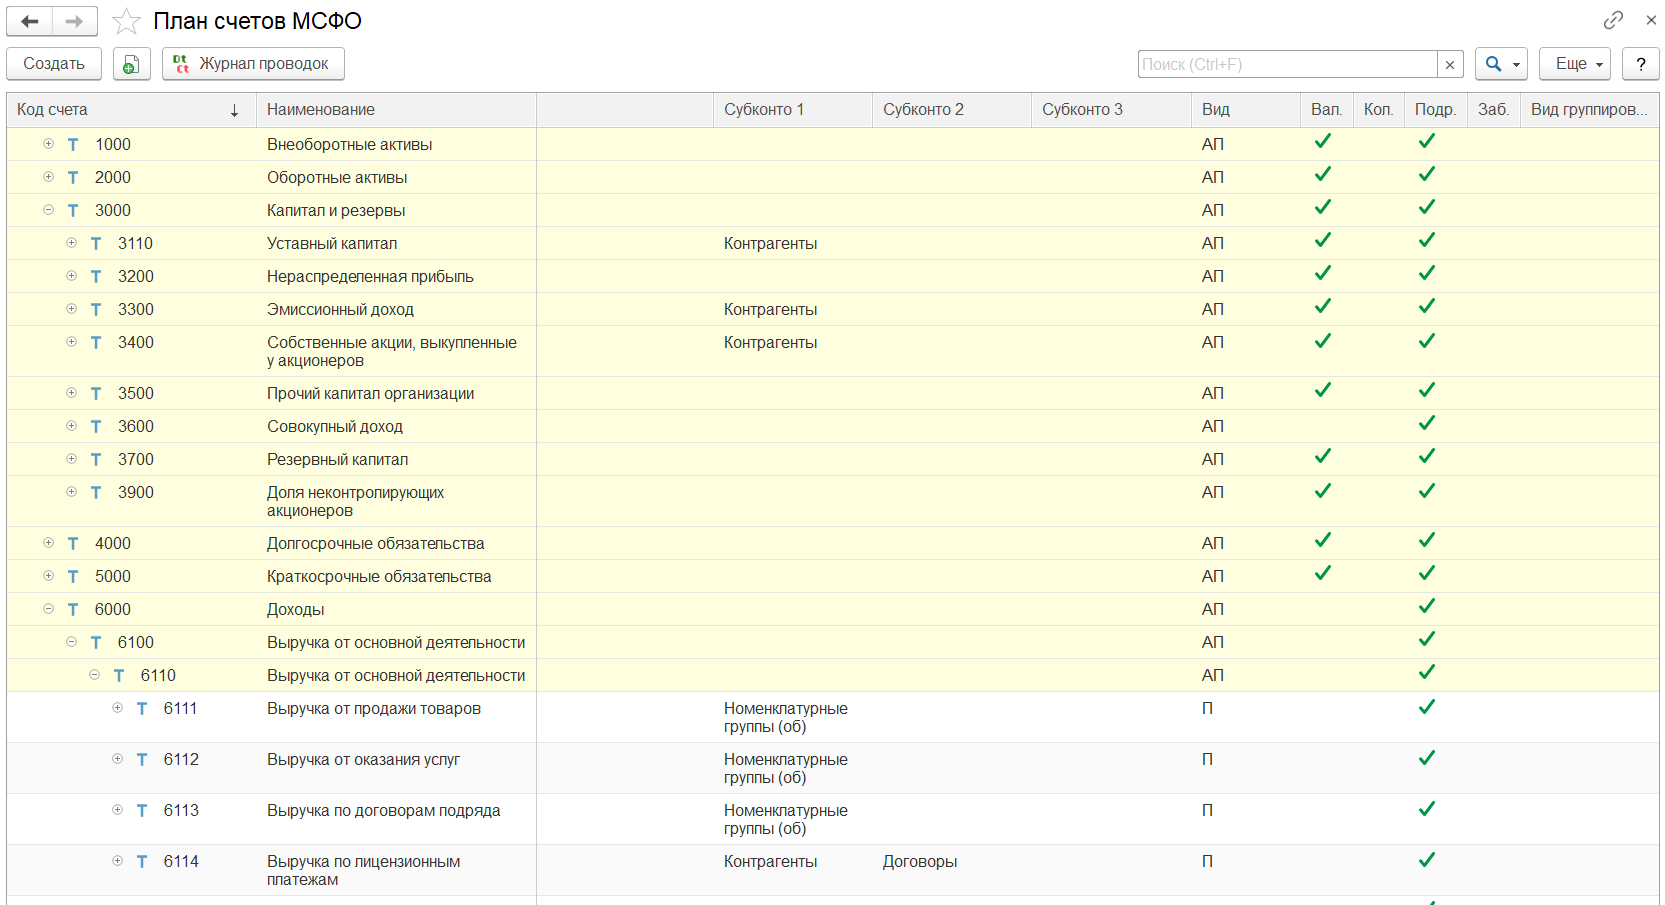Focus the Поиск (Ctrl+F) search field
This screenshot has width=1665, height=905.
pos(1288,64)
